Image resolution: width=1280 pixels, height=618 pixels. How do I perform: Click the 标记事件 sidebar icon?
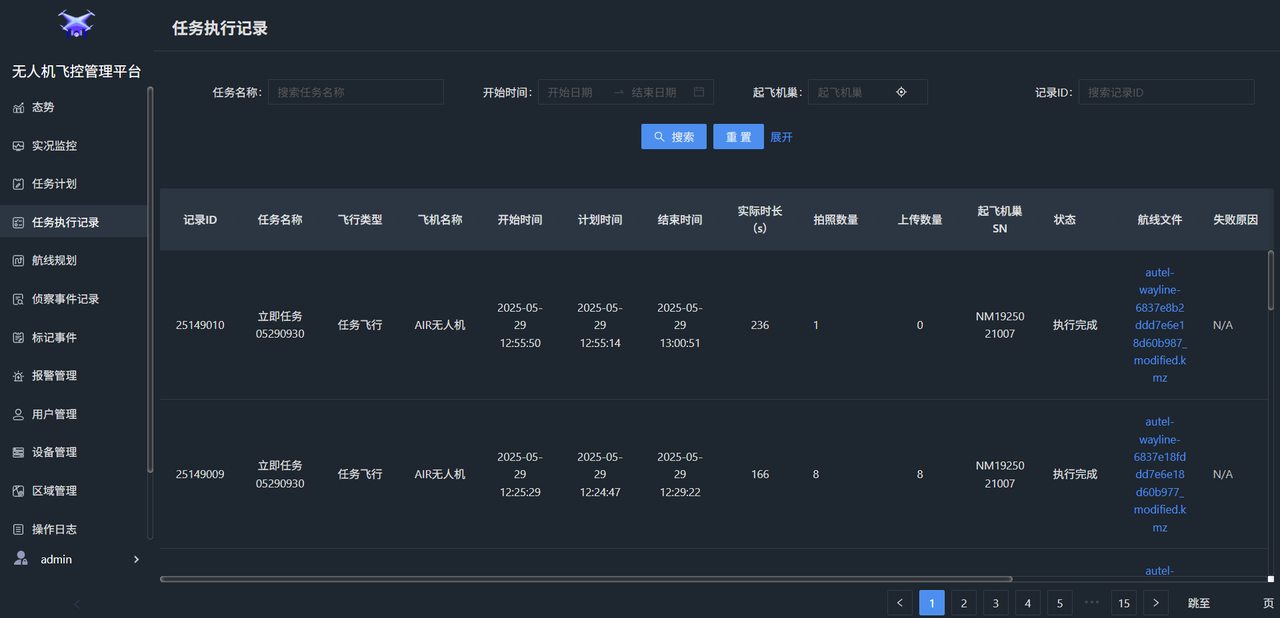click(x=18, y=338)
